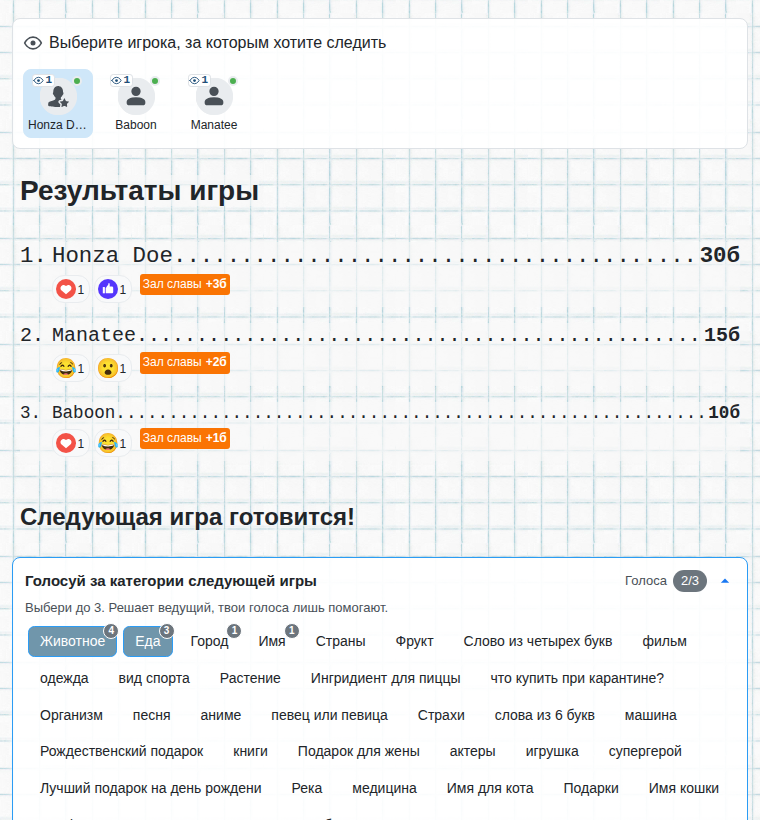The width and height of the screenshot is (760, 820).
Task: Vote for the вид спорта category
Action: point(154,678)
